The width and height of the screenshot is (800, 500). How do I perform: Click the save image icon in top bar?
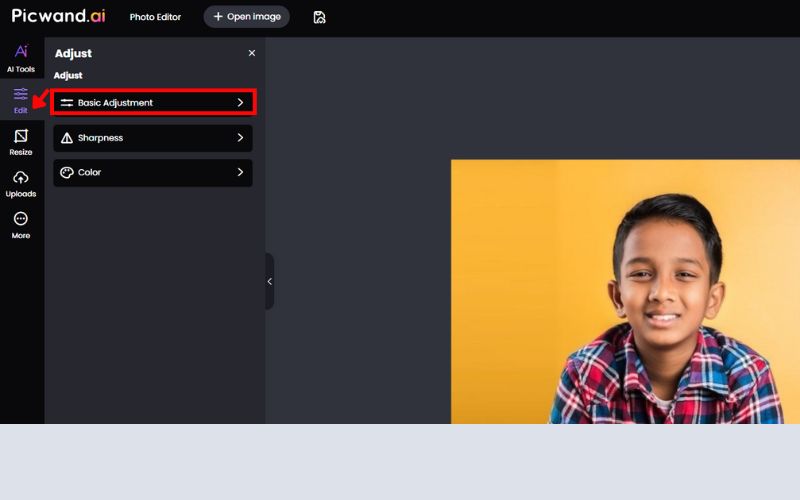319,17
